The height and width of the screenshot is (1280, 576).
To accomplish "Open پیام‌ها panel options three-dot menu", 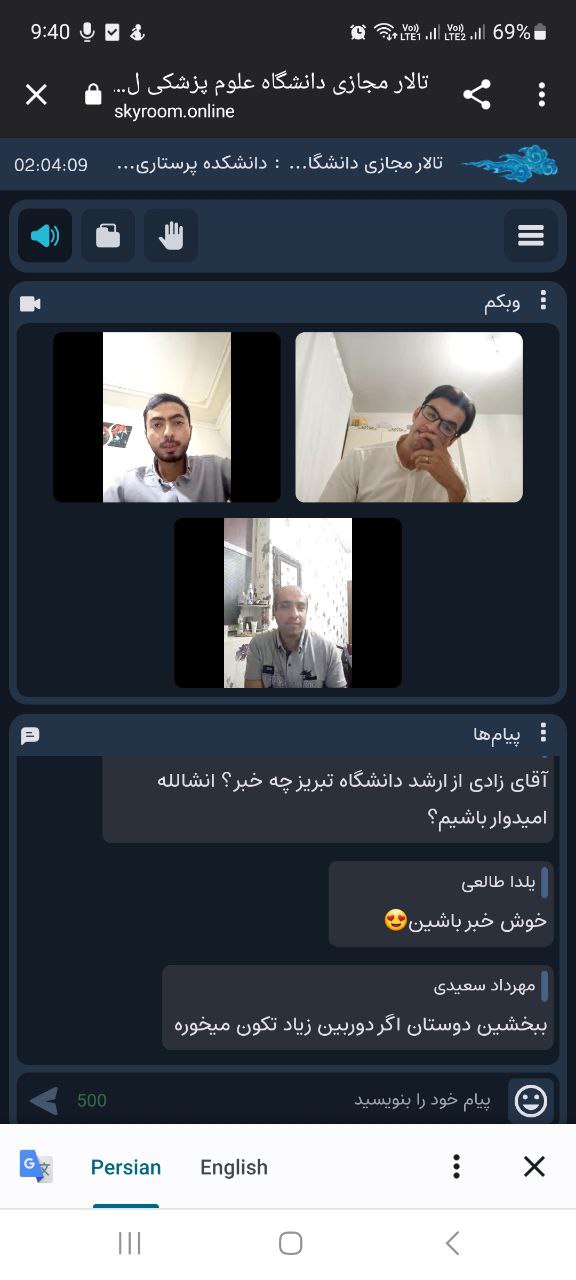I will (x=544, y=733).
